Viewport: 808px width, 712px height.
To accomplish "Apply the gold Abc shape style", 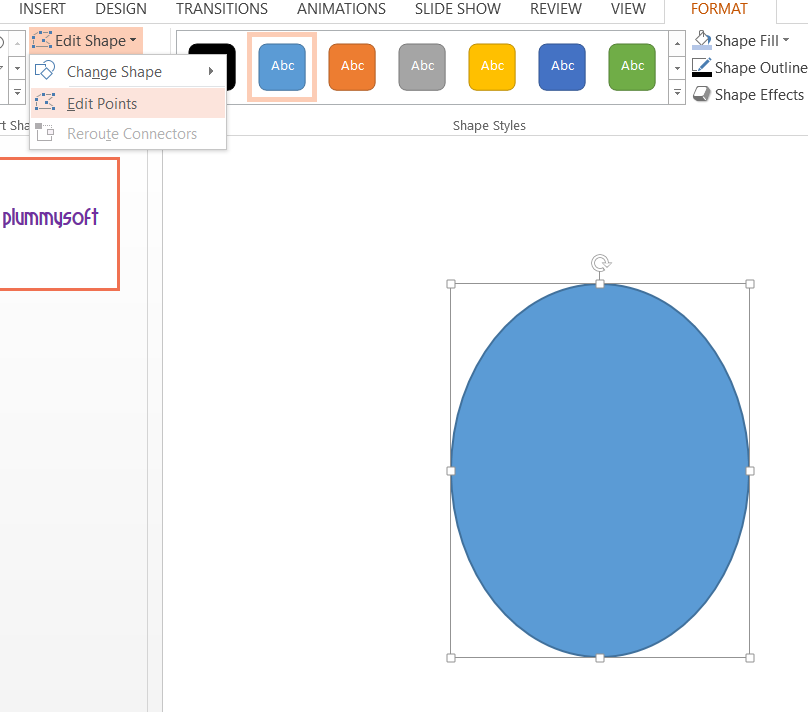I will (492, 67).
